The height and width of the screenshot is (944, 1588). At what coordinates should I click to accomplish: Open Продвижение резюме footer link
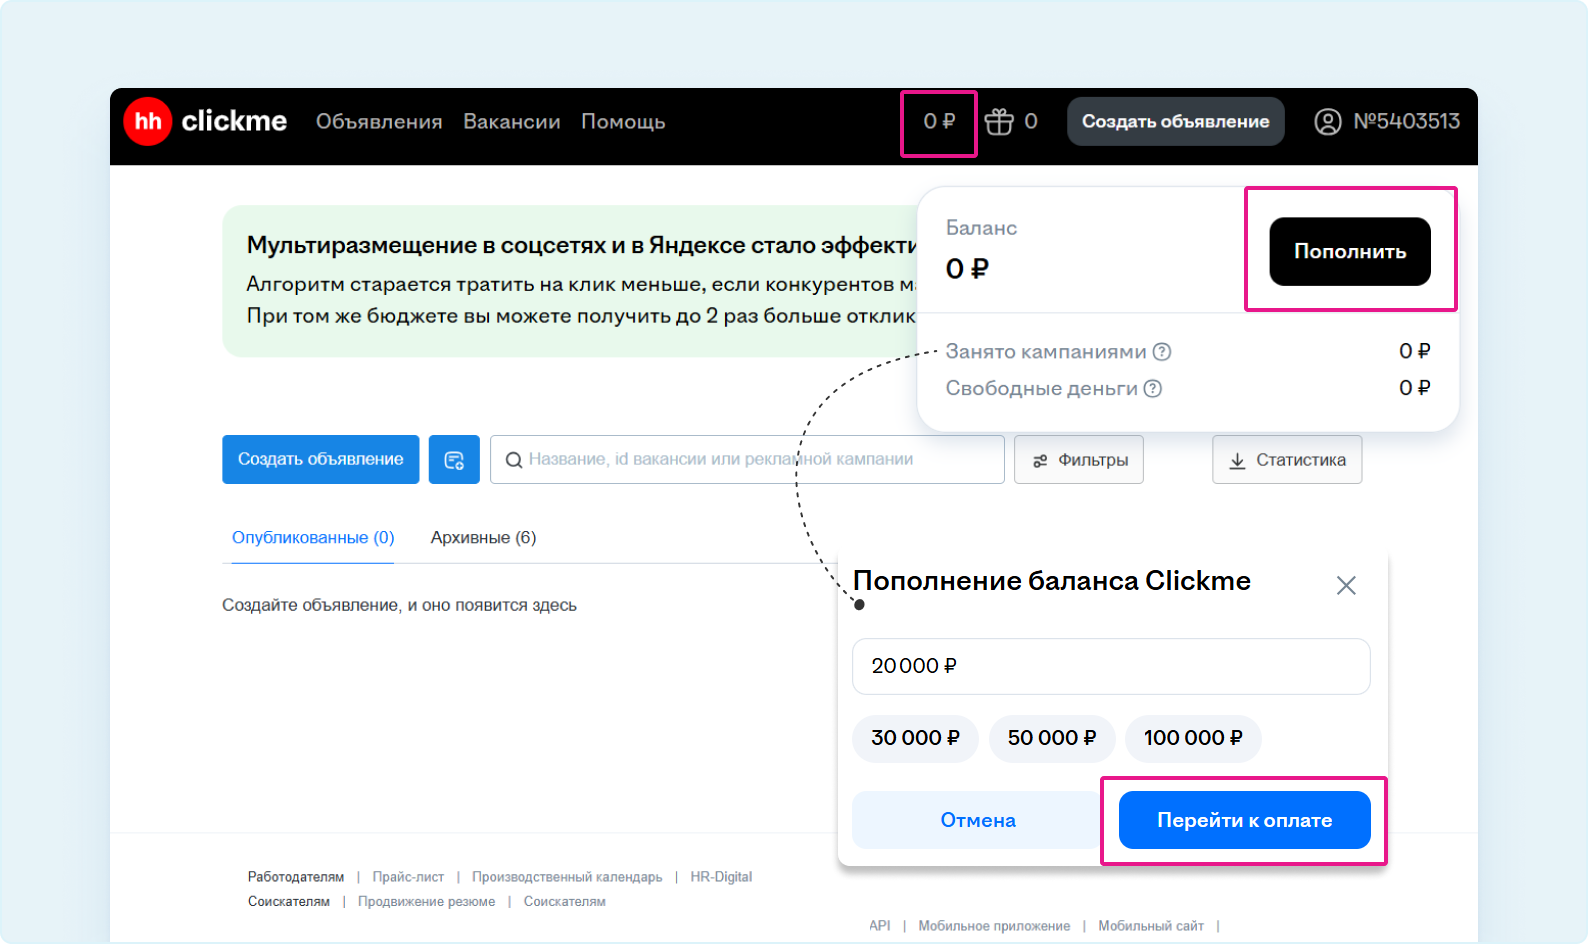coord(427,902)
